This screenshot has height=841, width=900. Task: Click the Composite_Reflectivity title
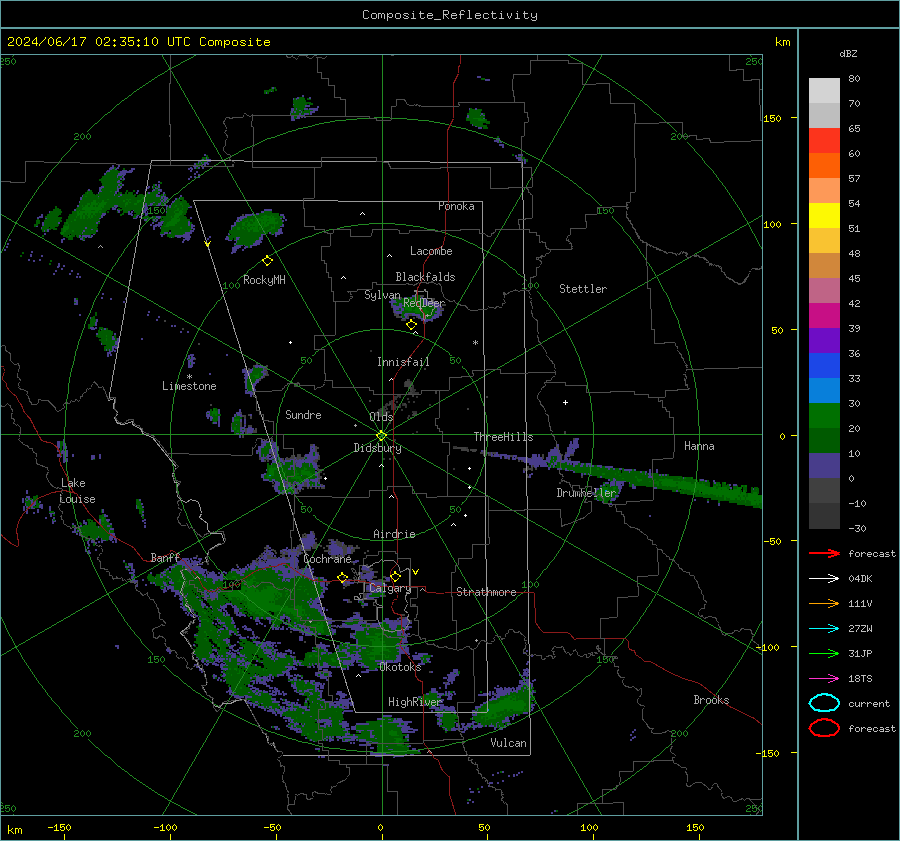click(450, 15)
